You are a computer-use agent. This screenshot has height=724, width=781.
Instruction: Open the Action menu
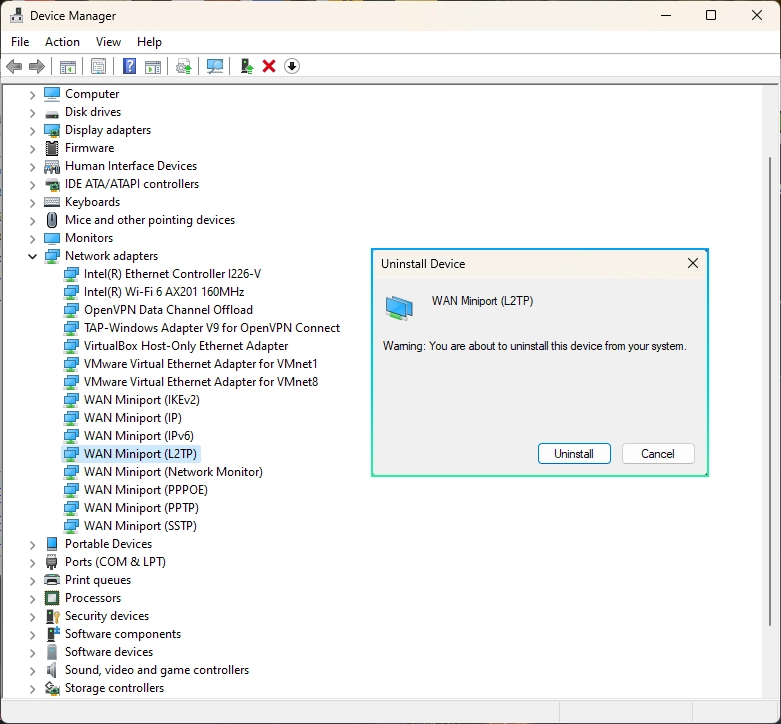[x=62, y=42]
